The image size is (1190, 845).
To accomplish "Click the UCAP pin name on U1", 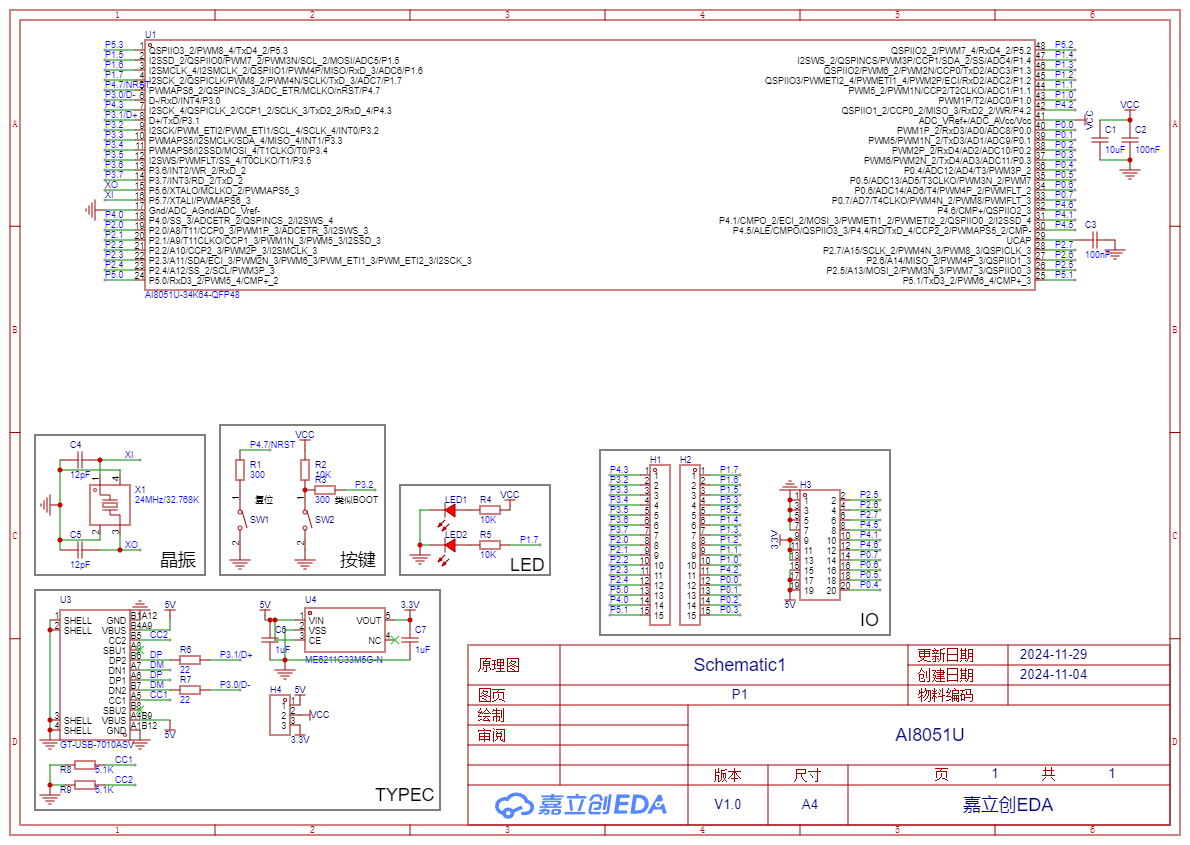I will coord(1018,240).
